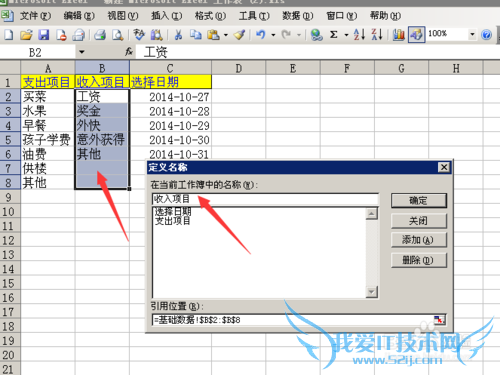
Task: Click the Undo arrow icon
Action: pyautogui.click(x=261, y=35)
